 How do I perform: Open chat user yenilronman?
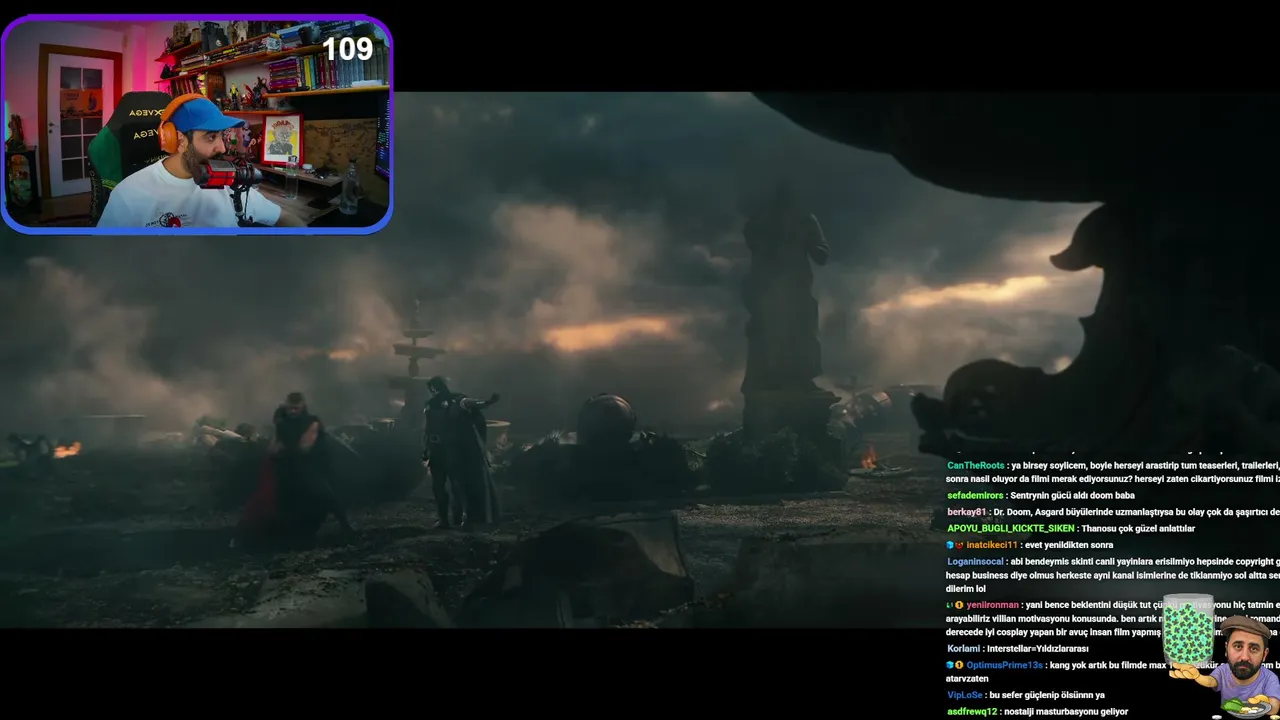993,605
